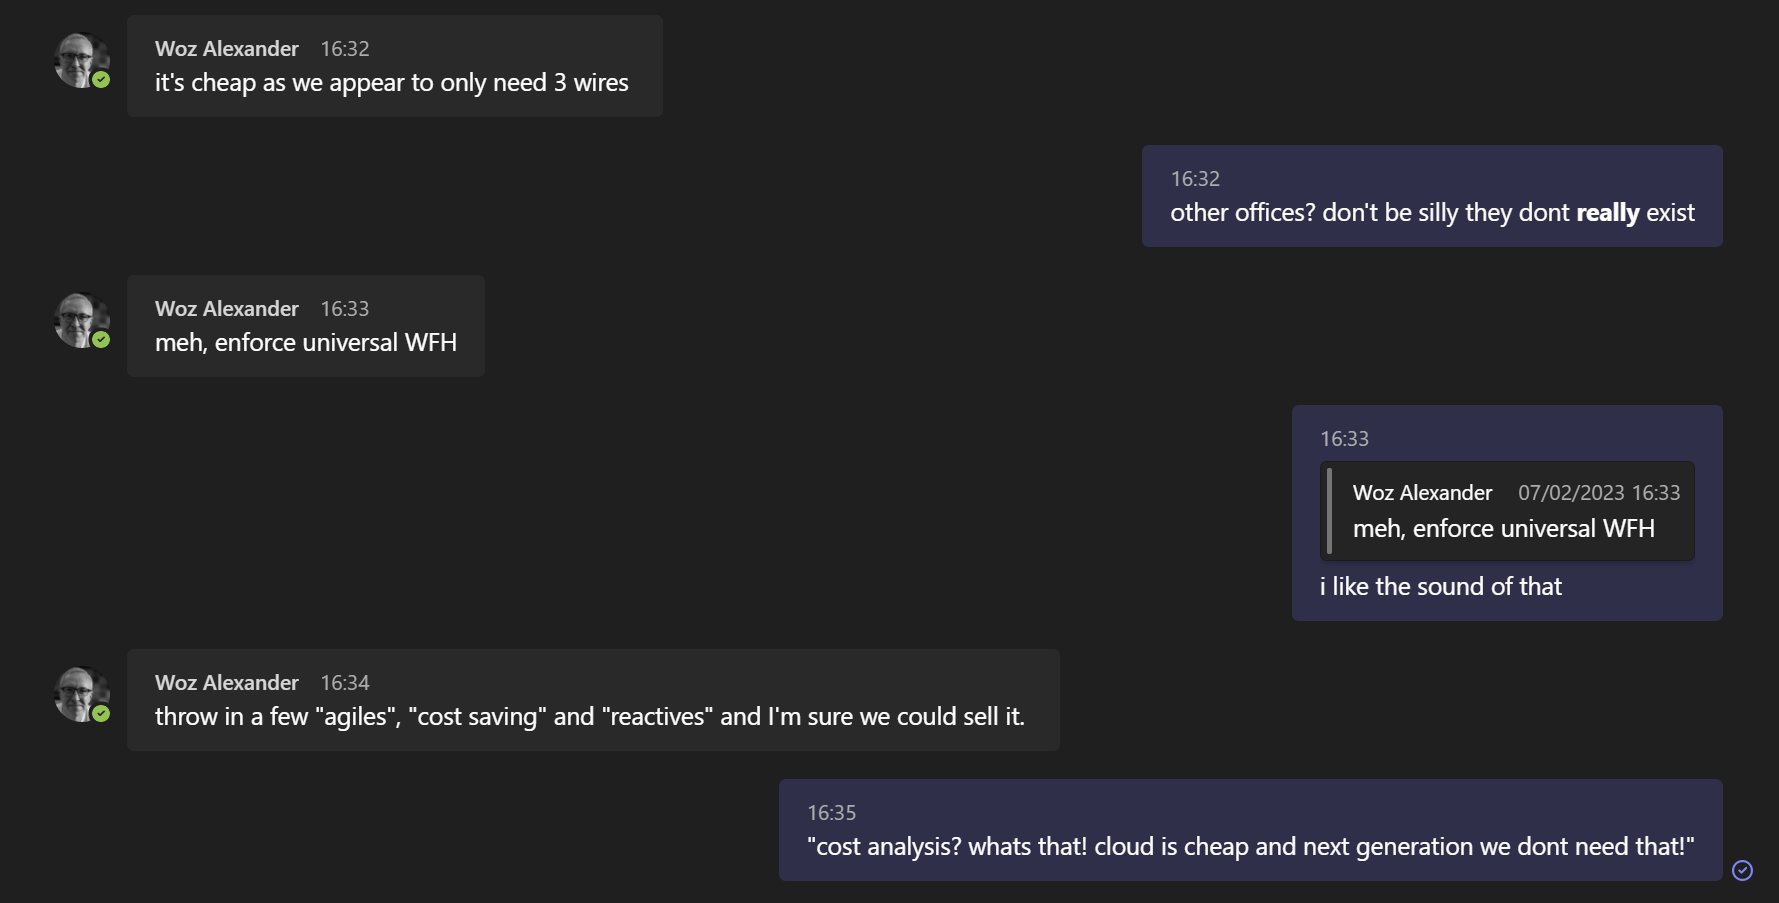Click the Woz Alexander name on the 16:33 message
Screen dimensions: 1779x903
click(x=227, y=309)
